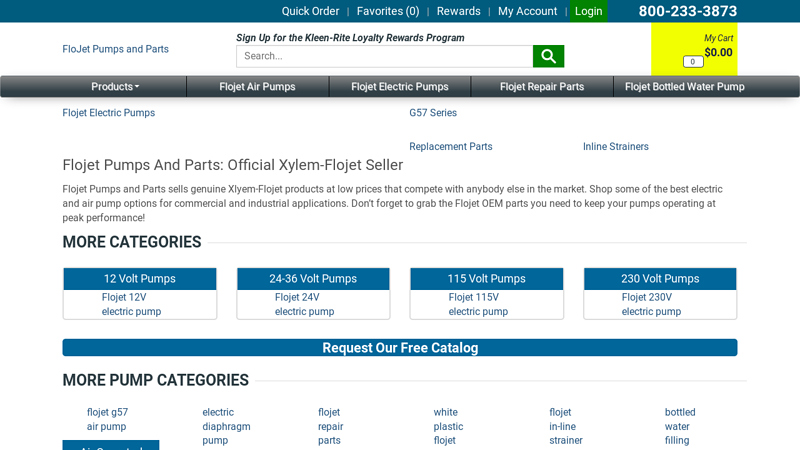The image size is (800, 450).
Task: Select 115 Volt Pumps category header
Action: coord(487,279)
